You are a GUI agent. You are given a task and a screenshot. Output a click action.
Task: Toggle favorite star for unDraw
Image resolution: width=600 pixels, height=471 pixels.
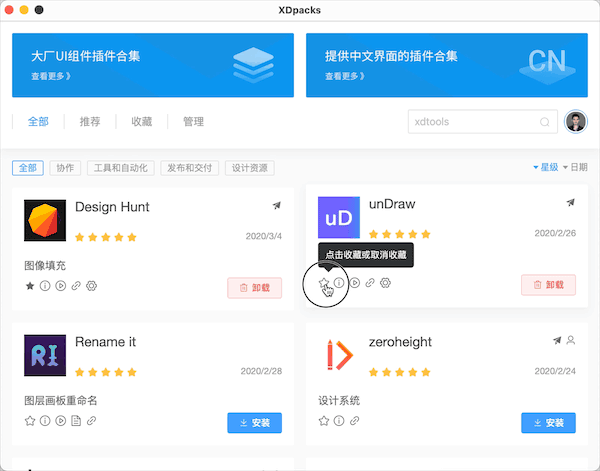point(324,283)
